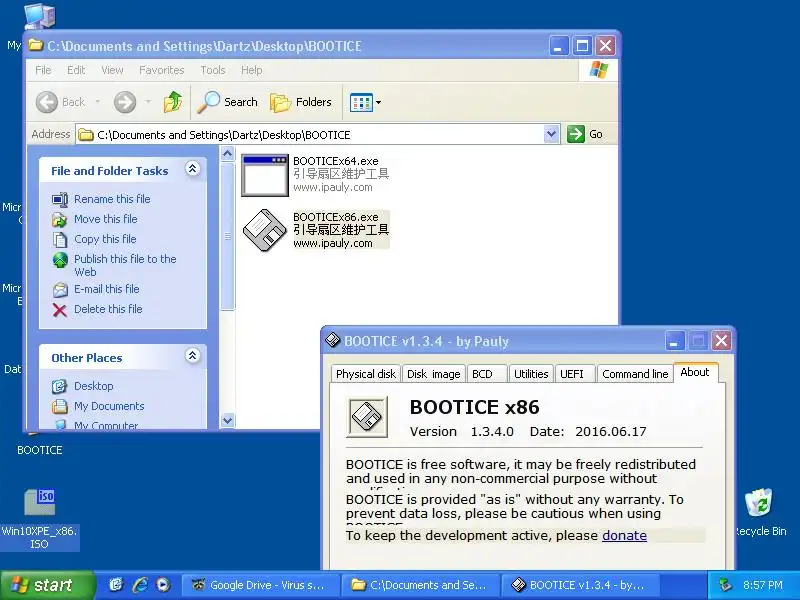
Task: Open My Documents under Other Places
Action: 109,406
